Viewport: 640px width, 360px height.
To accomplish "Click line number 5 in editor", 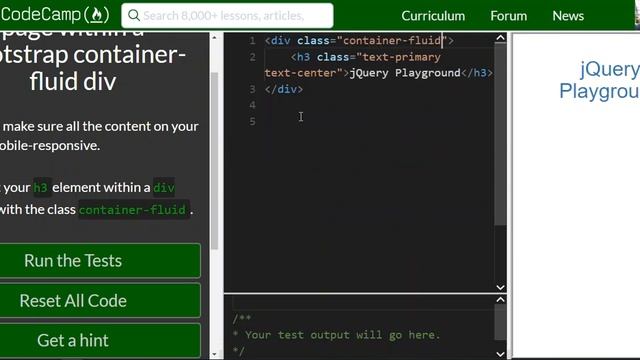I will (252, 121).
